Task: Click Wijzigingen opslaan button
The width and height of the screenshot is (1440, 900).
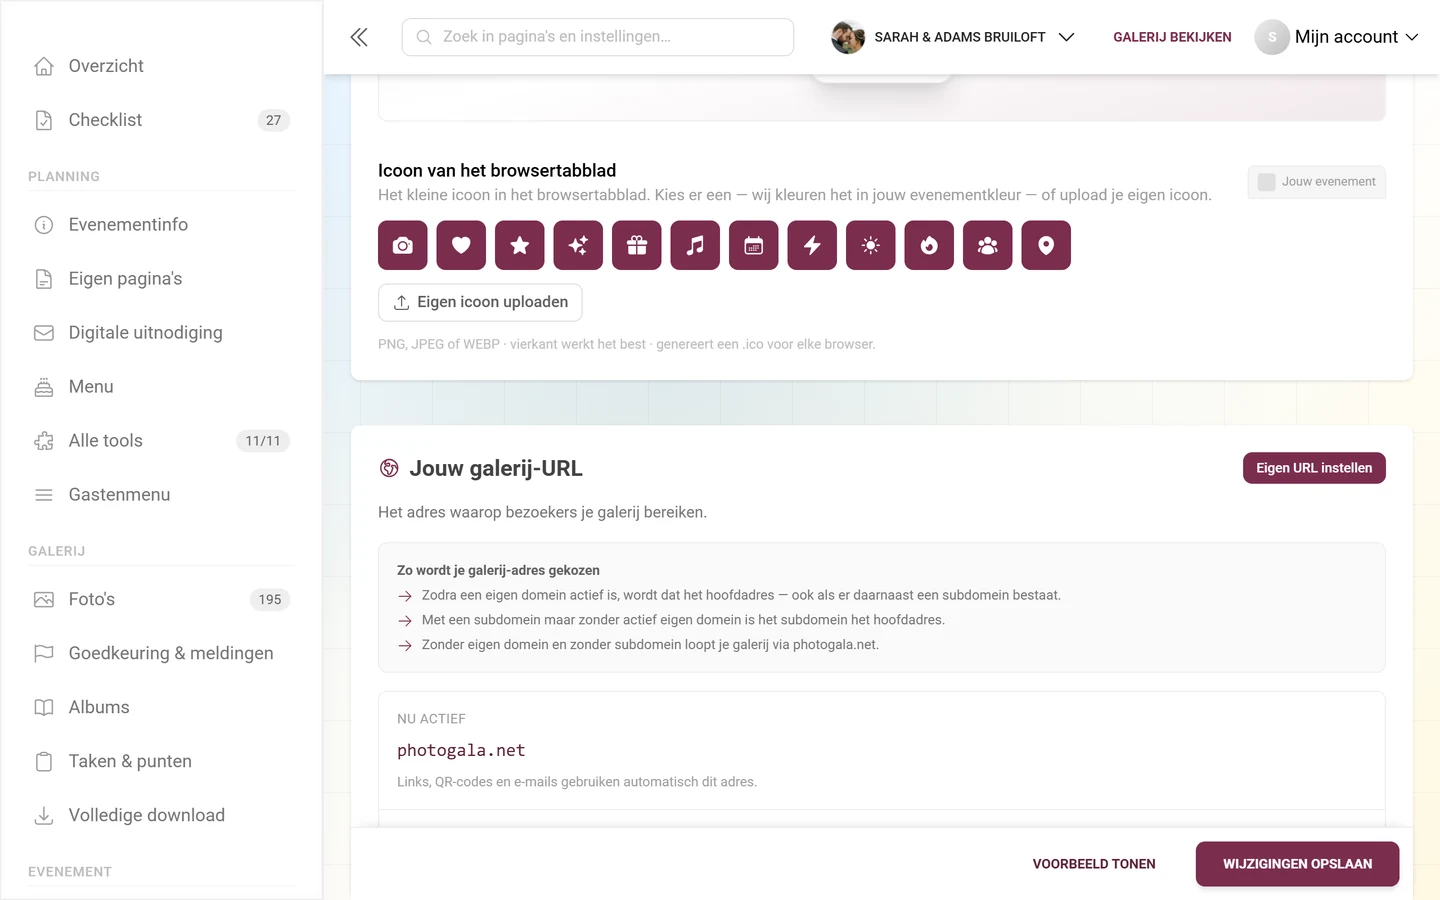Action: tap(1297, 864)
